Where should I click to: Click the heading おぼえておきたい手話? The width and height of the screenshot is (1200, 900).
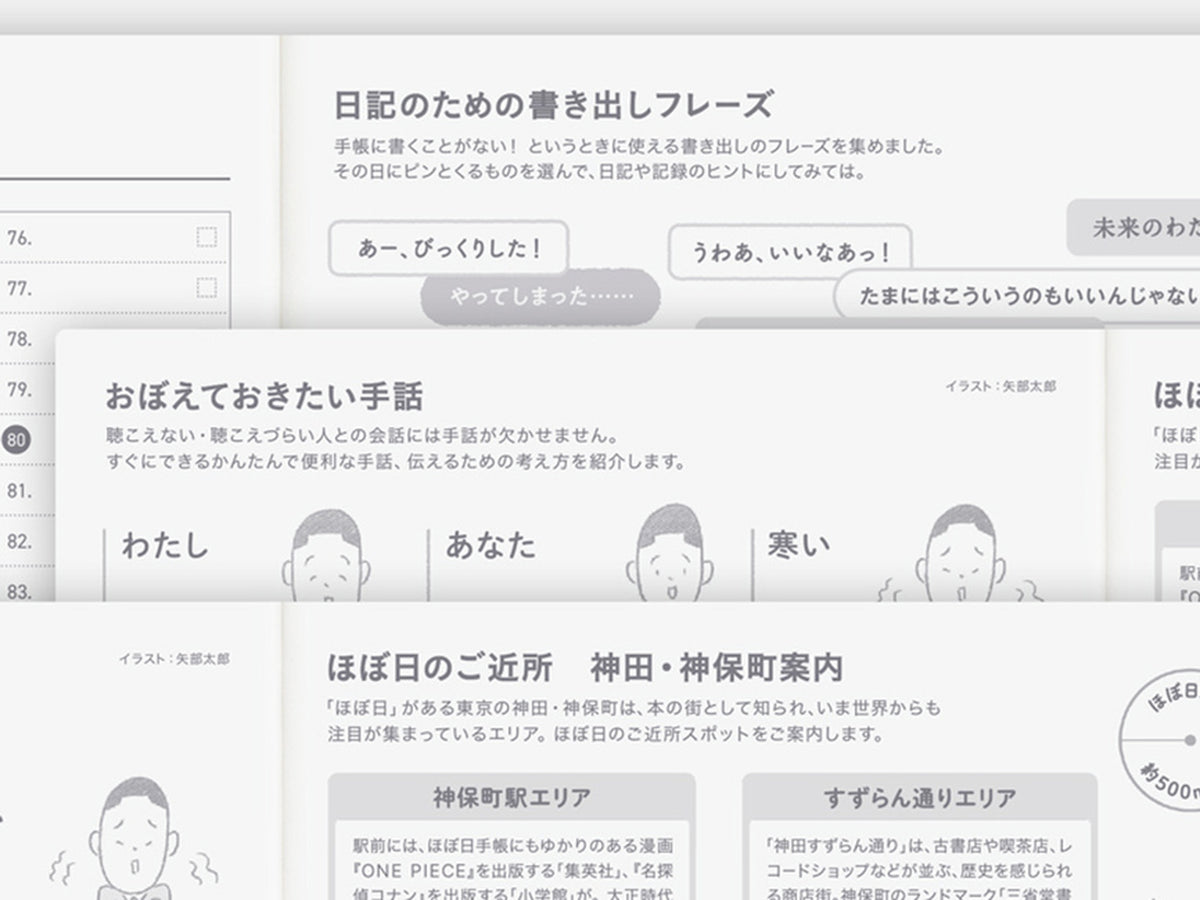click(264, 396)
